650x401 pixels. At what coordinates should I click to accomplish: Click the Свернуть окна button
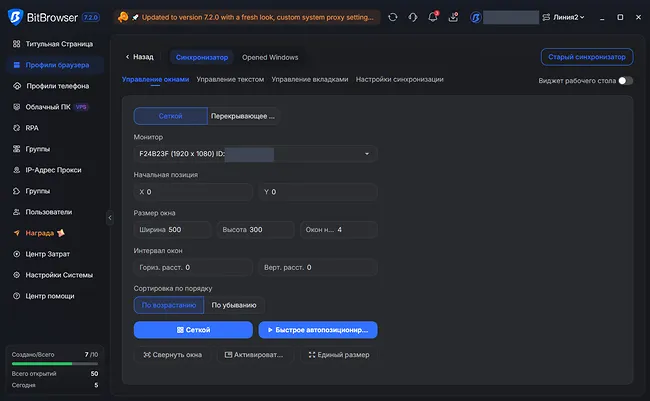pyautogui.click(x=172, y=355)
